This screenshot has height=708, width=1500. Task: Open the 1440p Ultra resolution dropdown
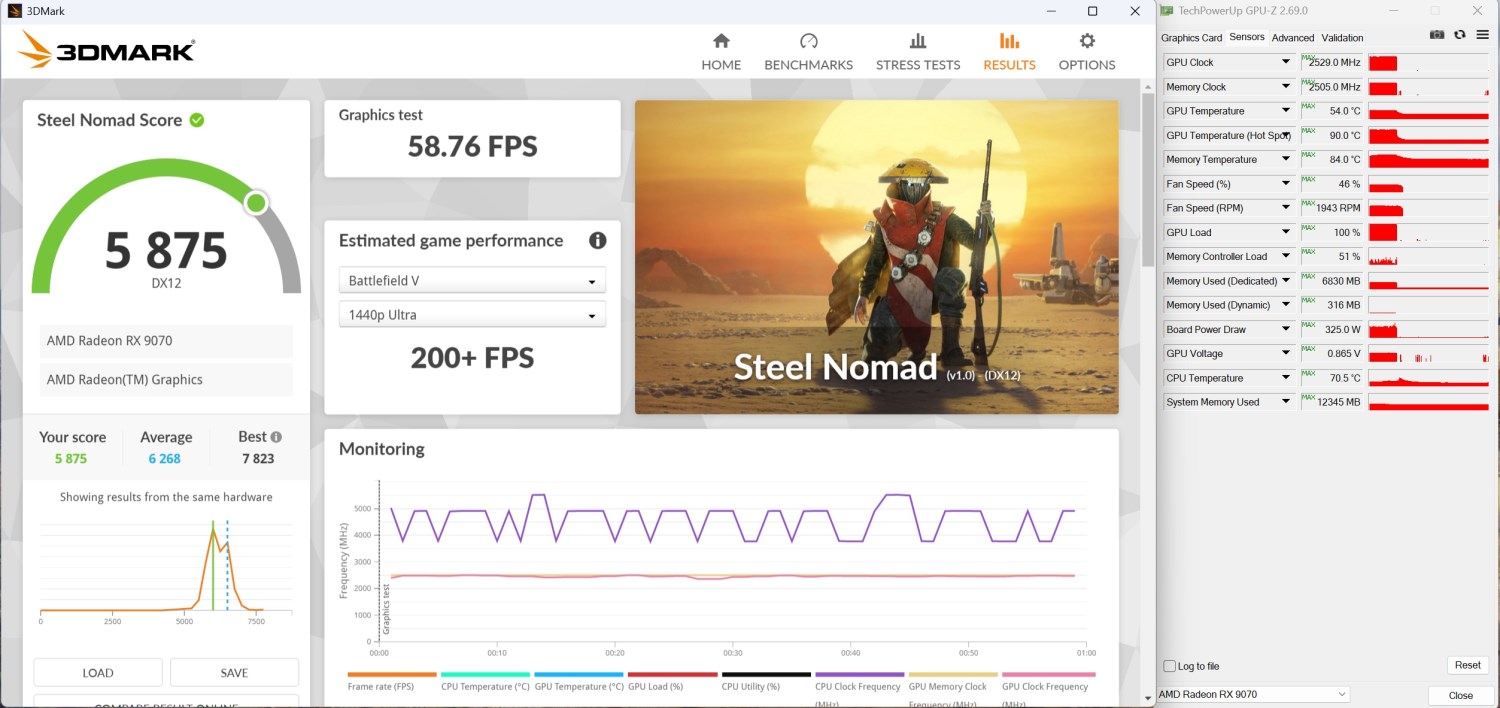click(472, 315)
